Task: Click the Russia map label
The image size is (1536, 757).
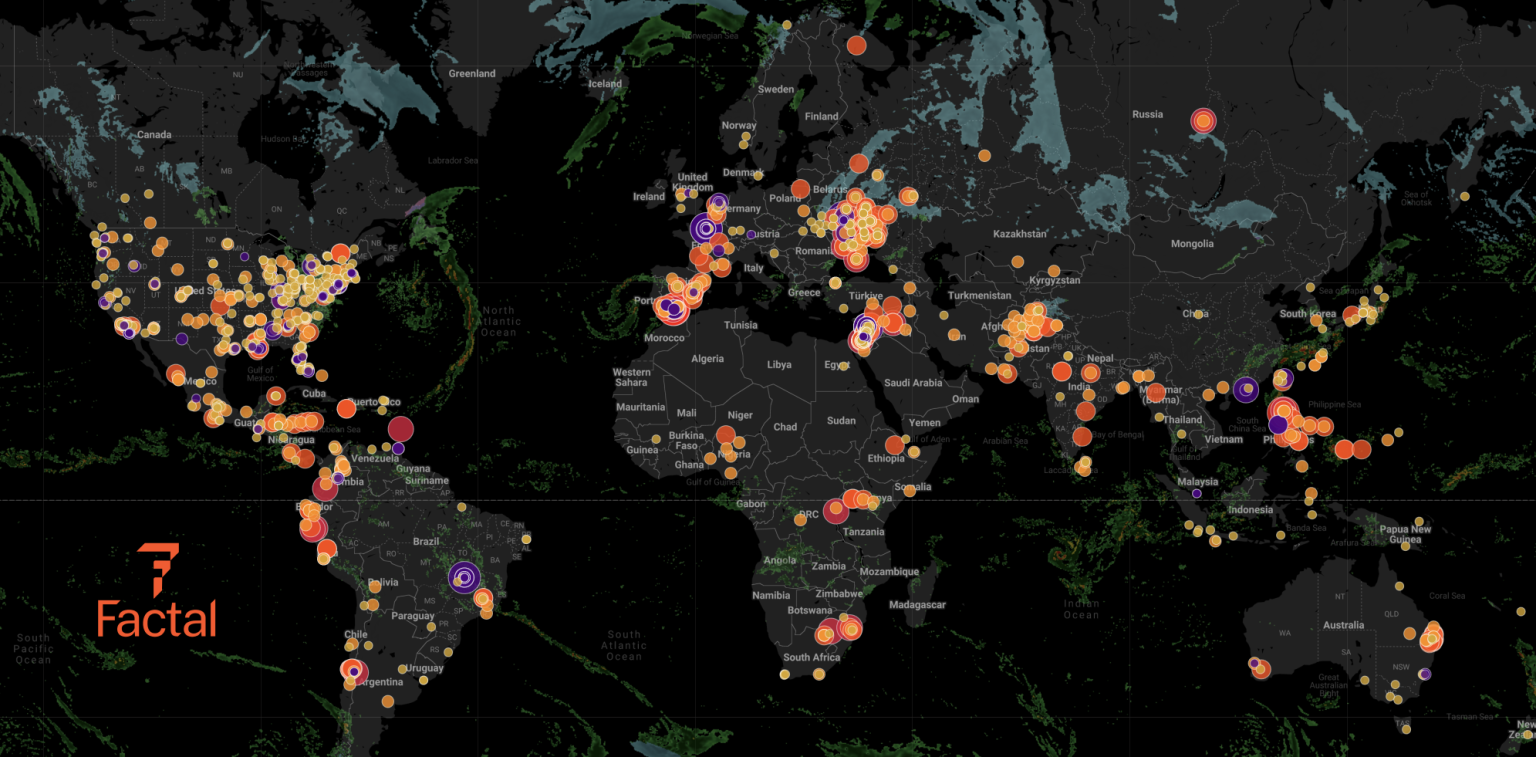Action: [1148, 114]
